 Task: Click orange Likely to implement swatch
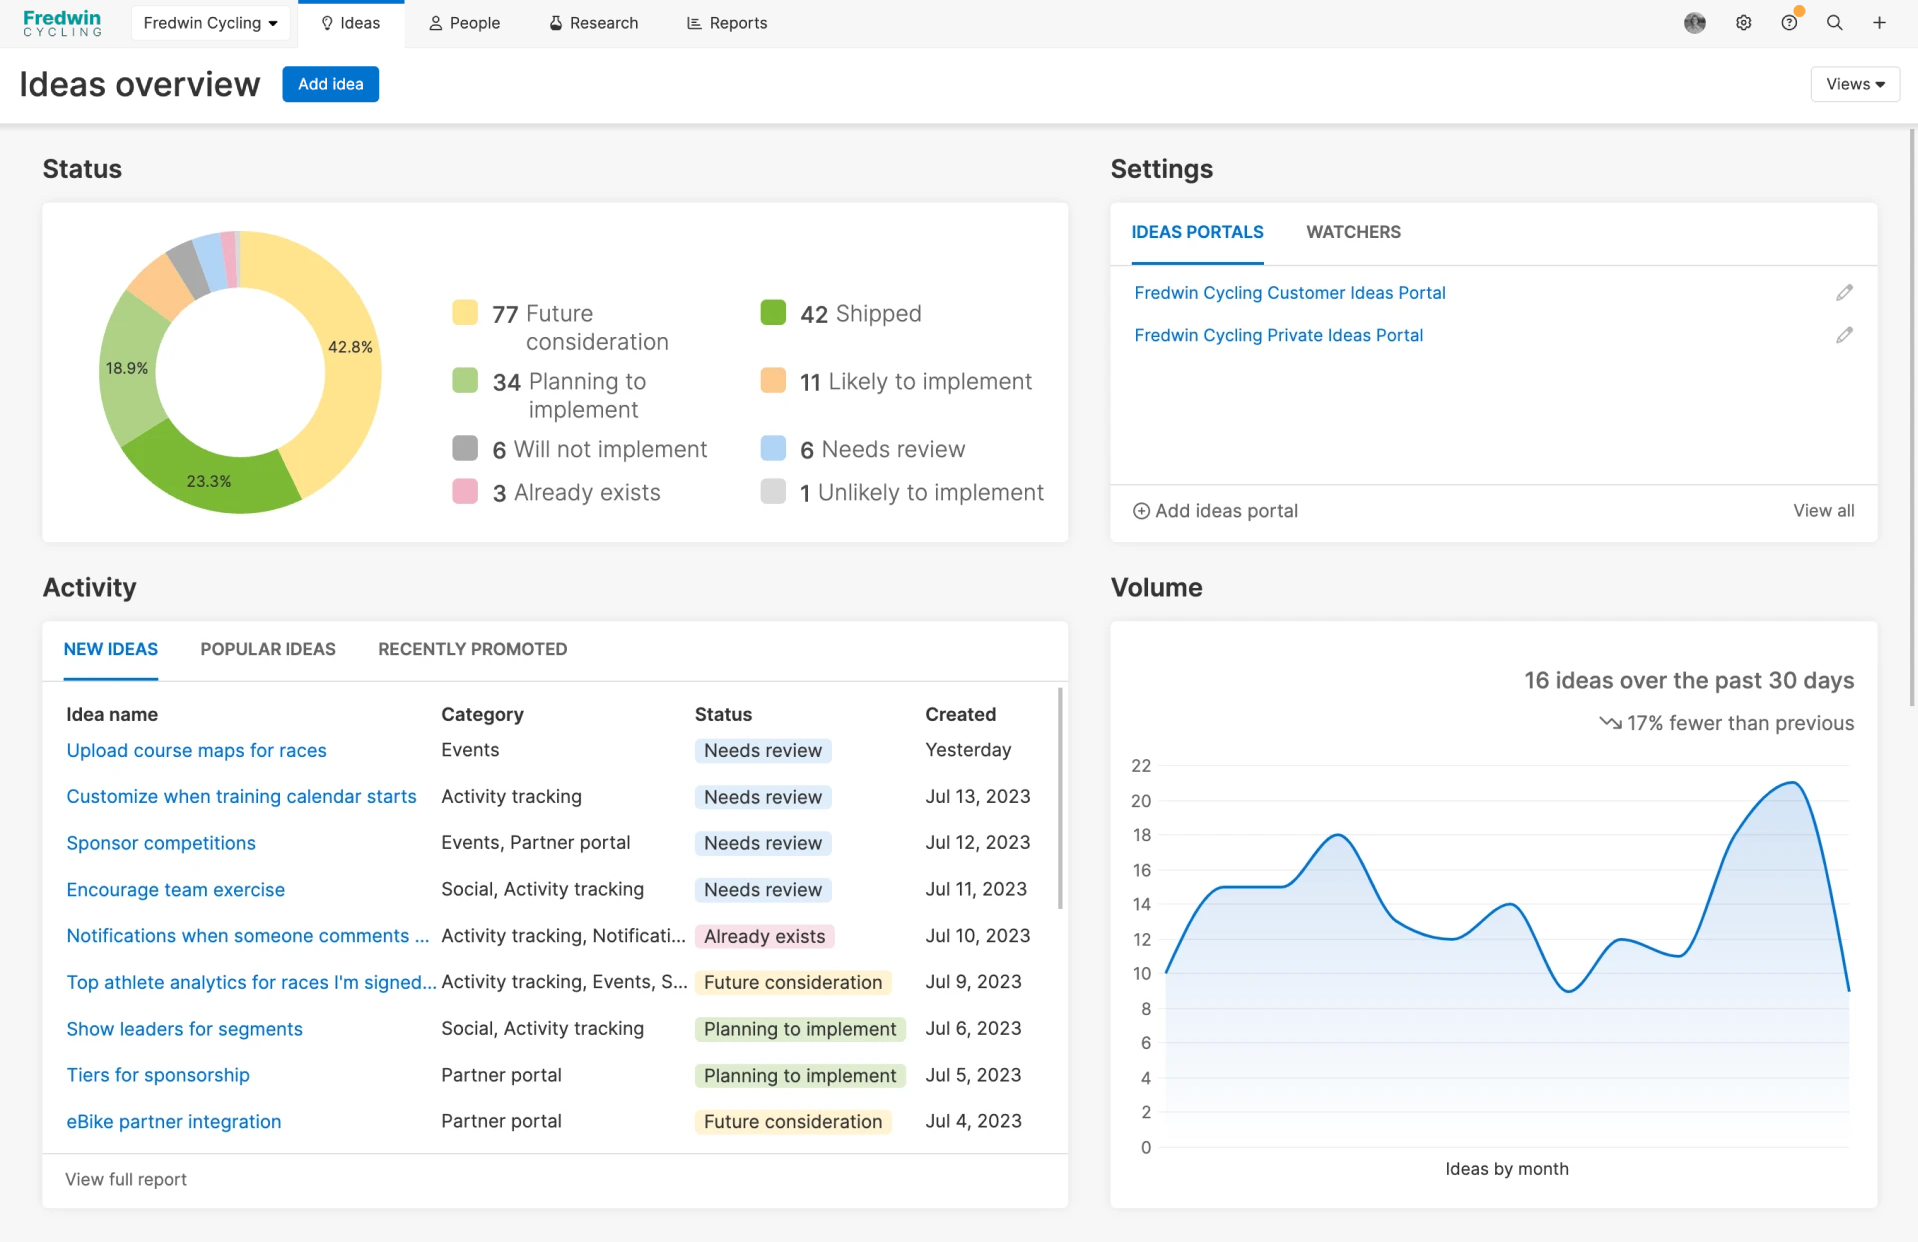coord(773,380)
